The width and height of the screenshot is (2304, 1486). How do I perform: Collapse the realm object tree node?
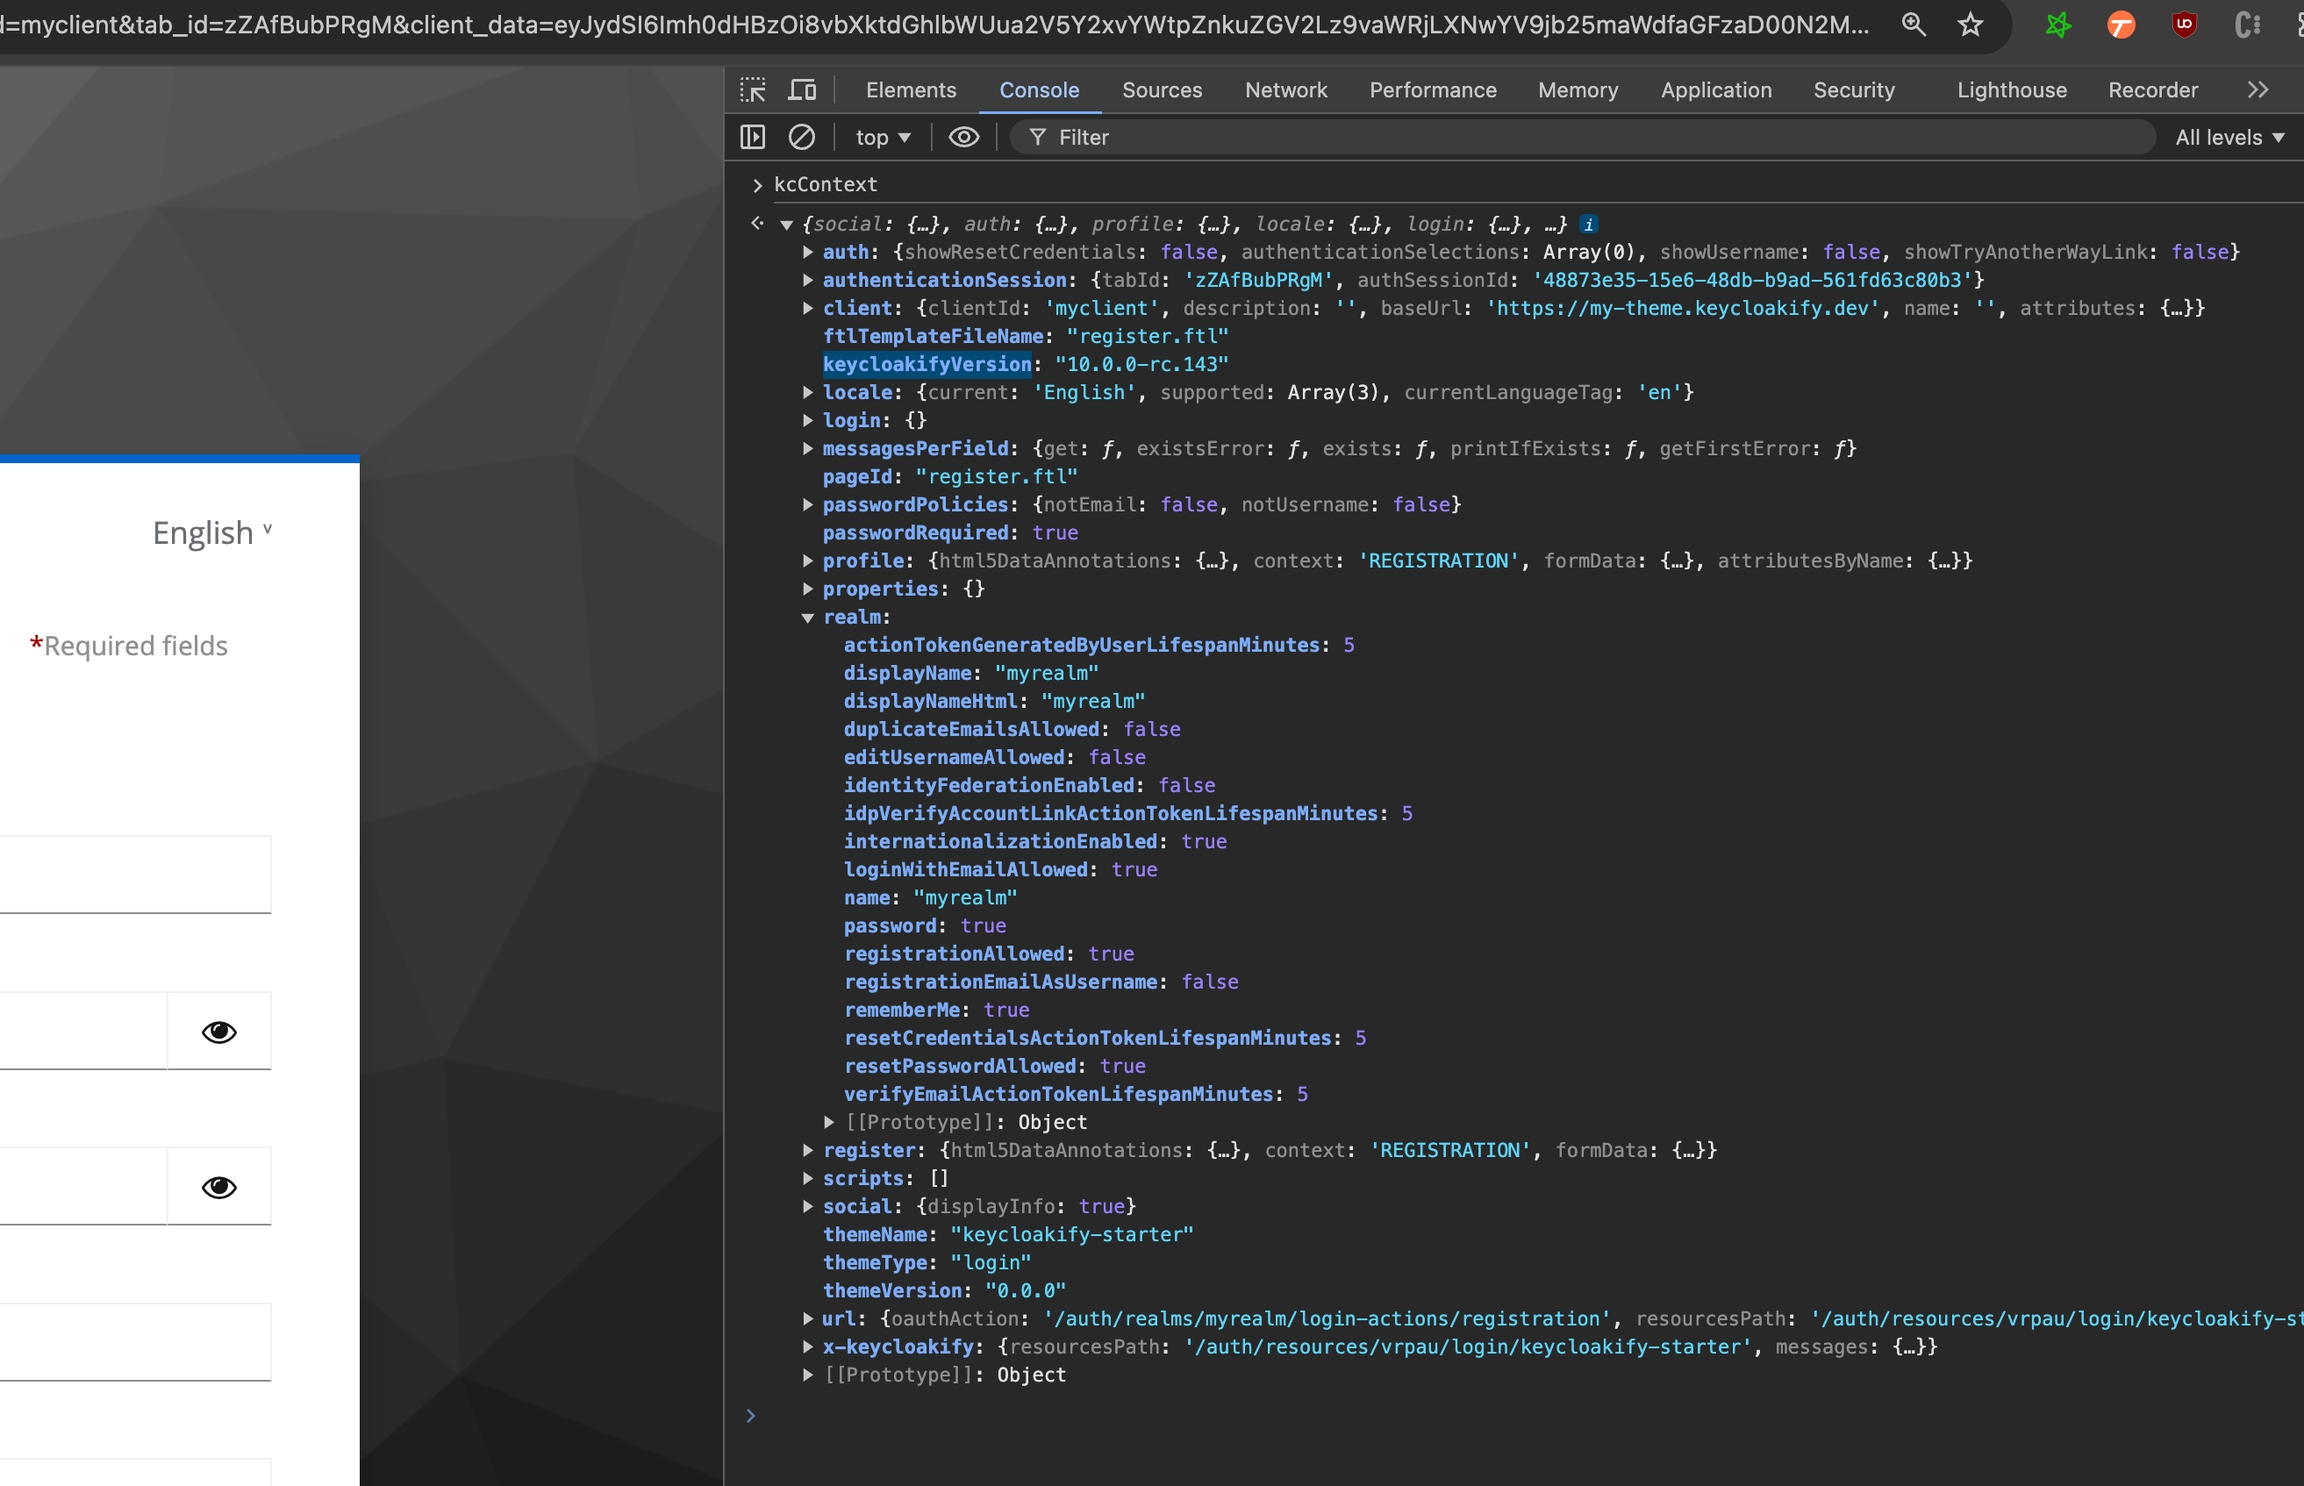[808, 617]
